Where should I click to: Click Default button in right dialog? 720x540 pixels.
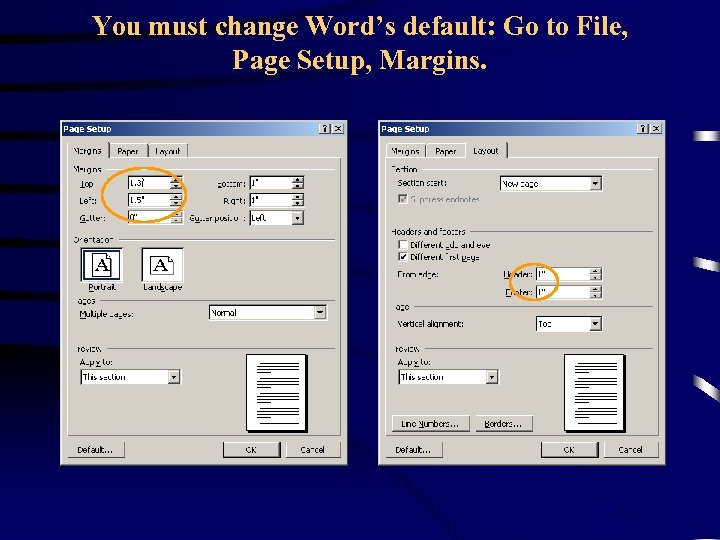pos(413,450)
